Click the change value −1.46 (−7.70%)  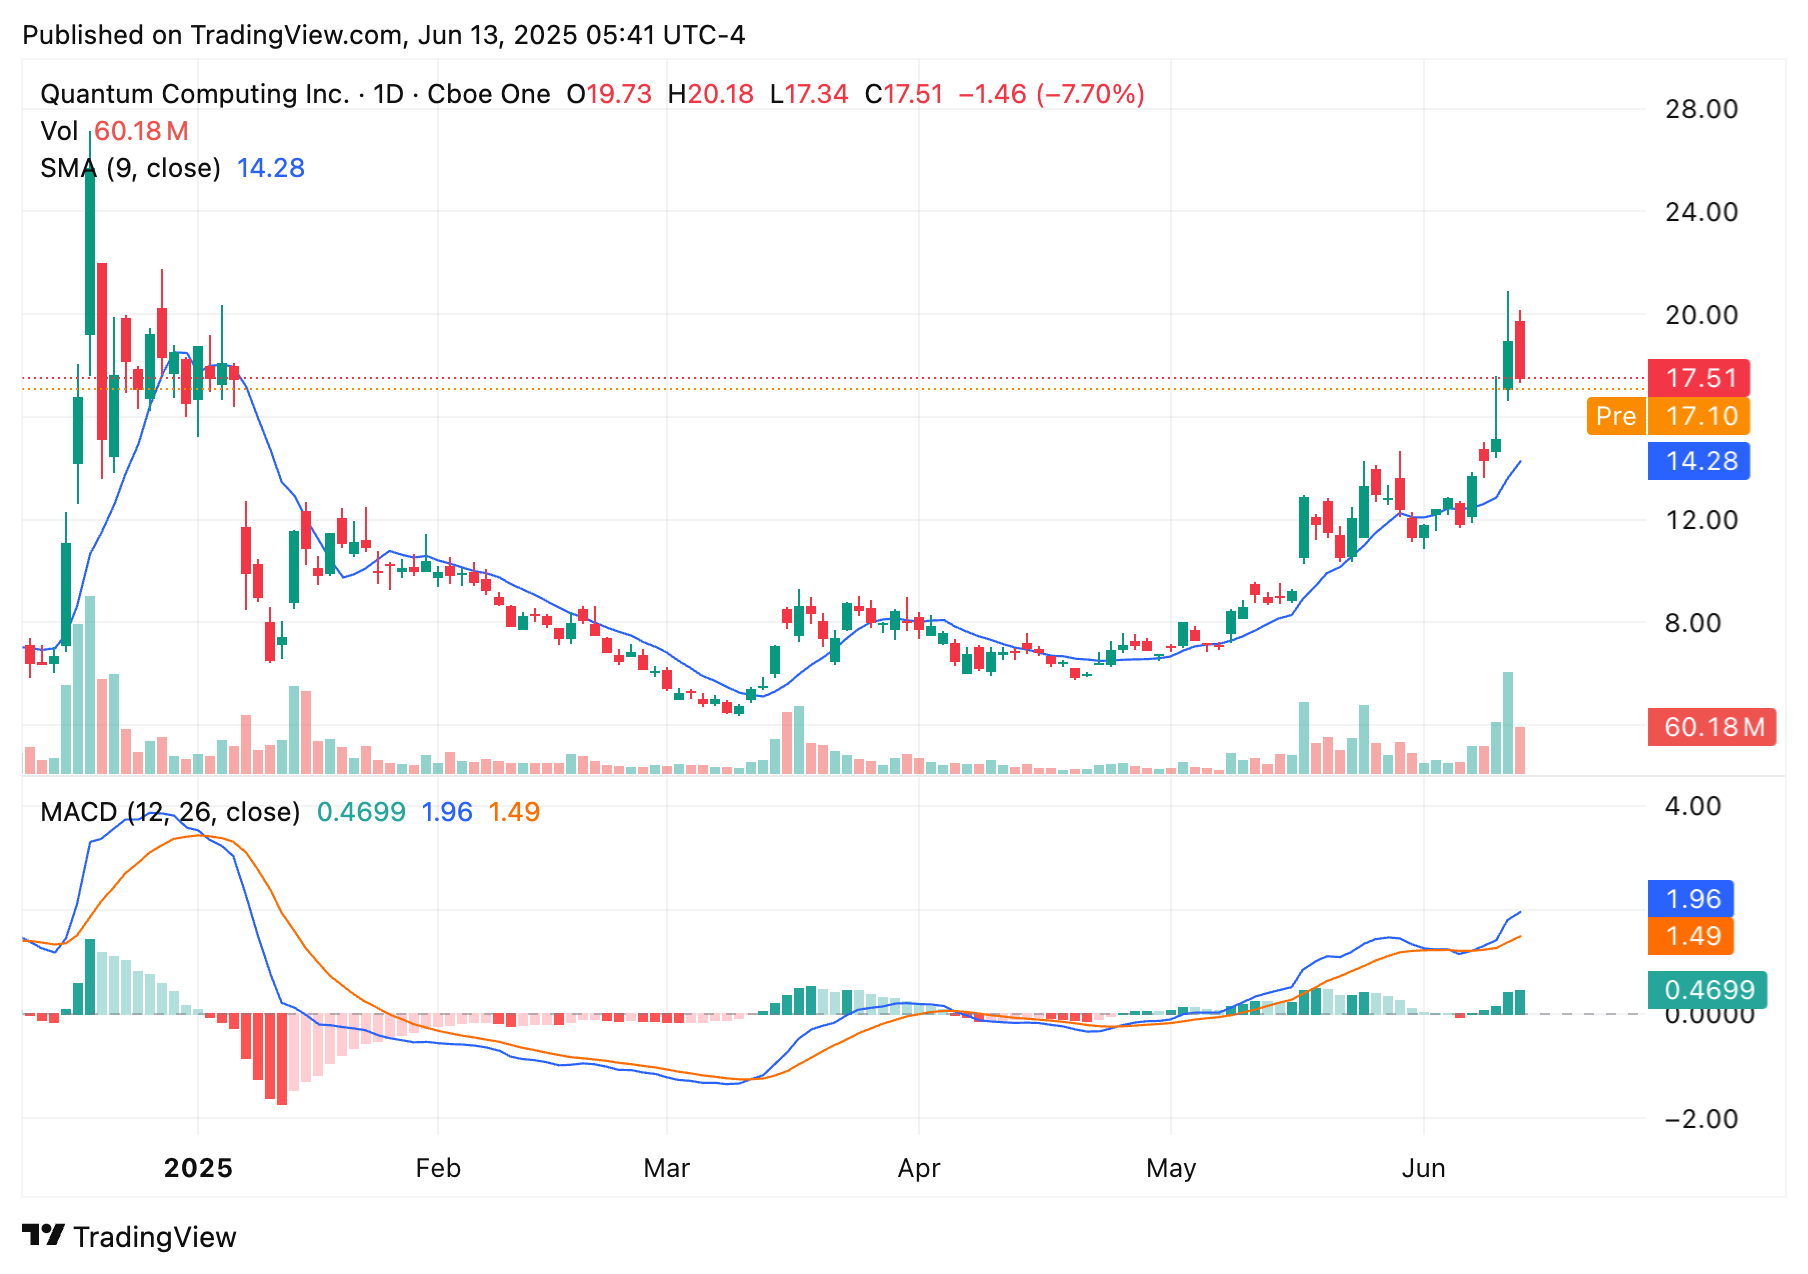1052,94
